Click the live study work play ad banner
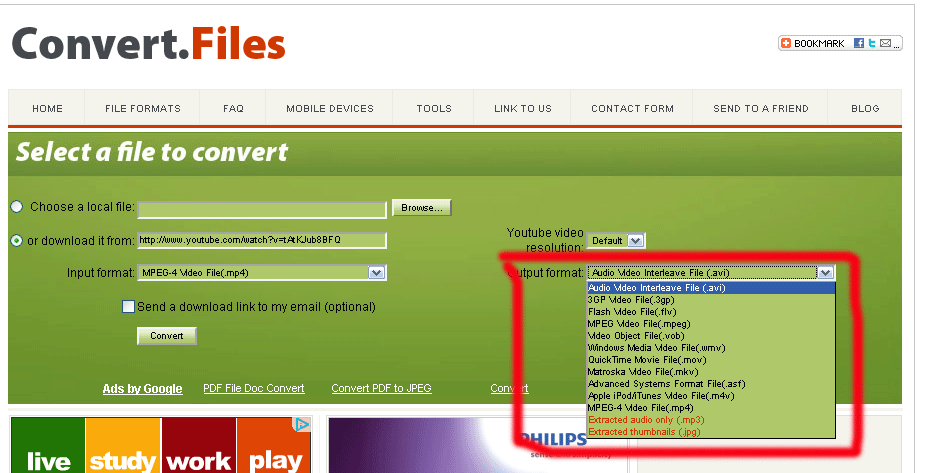This screenshot has height=473, width=925. [161, 445]
